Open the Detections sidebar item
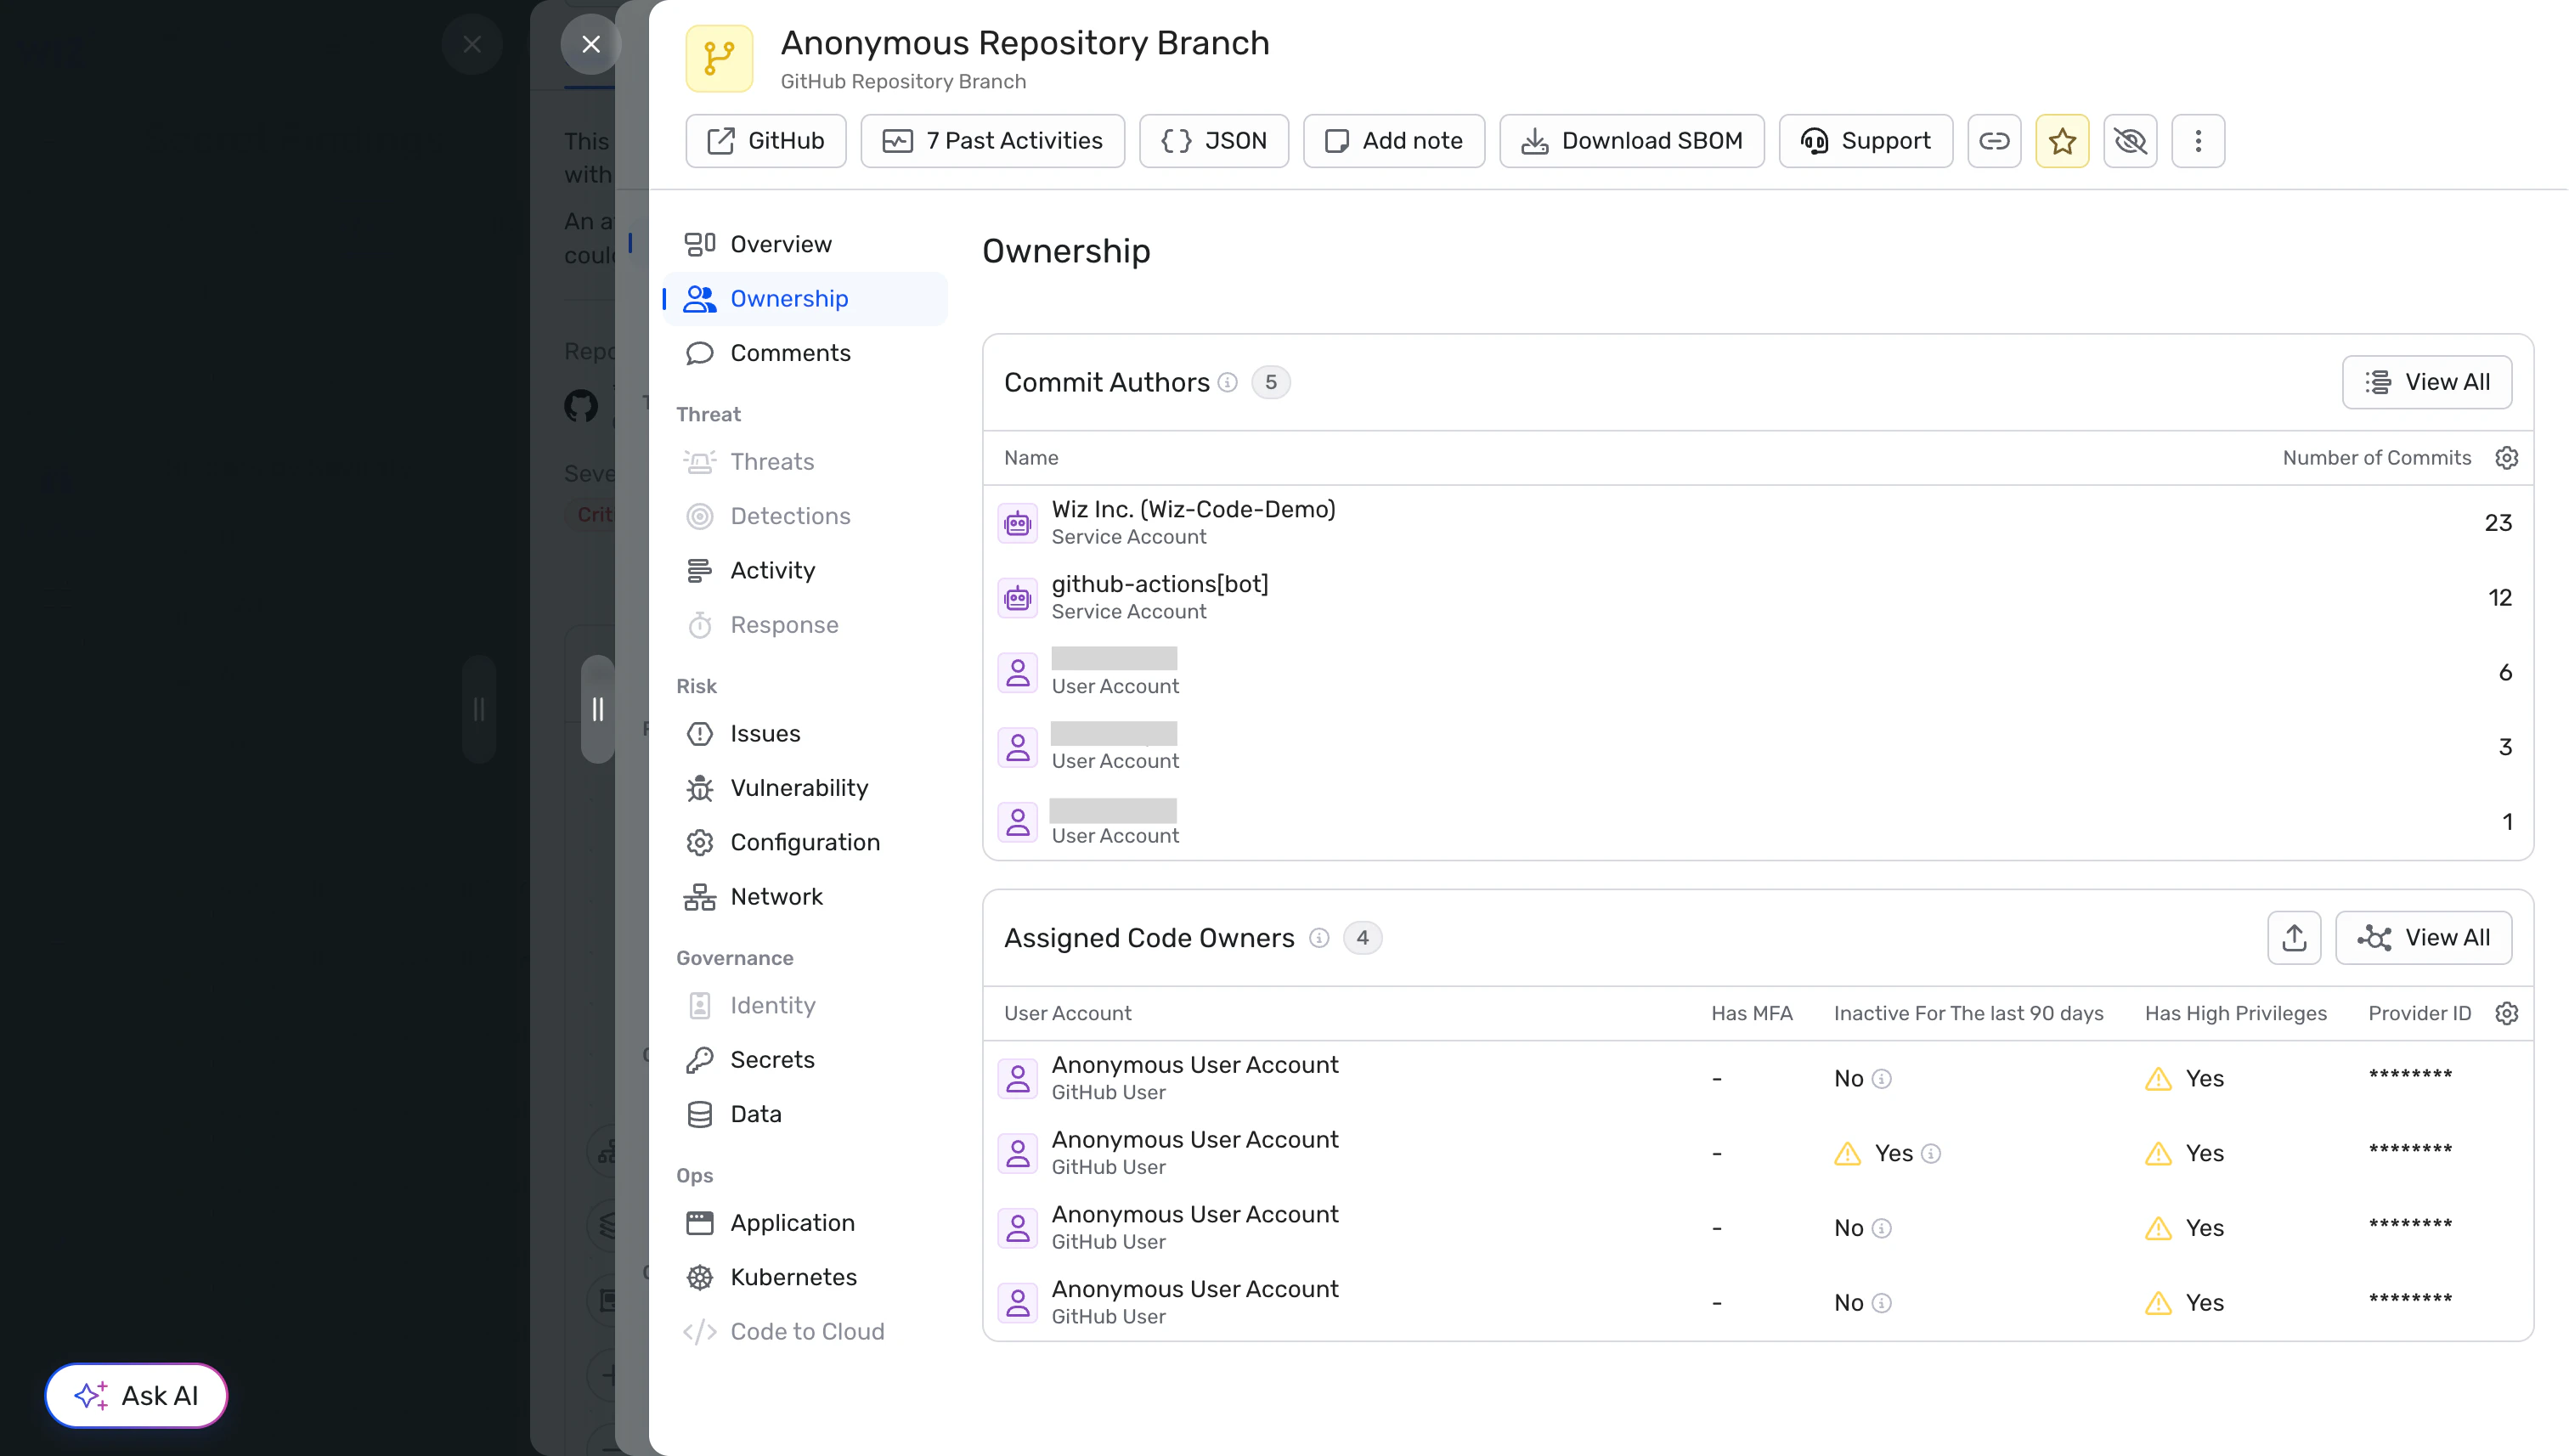 click(x=805, y=516)
